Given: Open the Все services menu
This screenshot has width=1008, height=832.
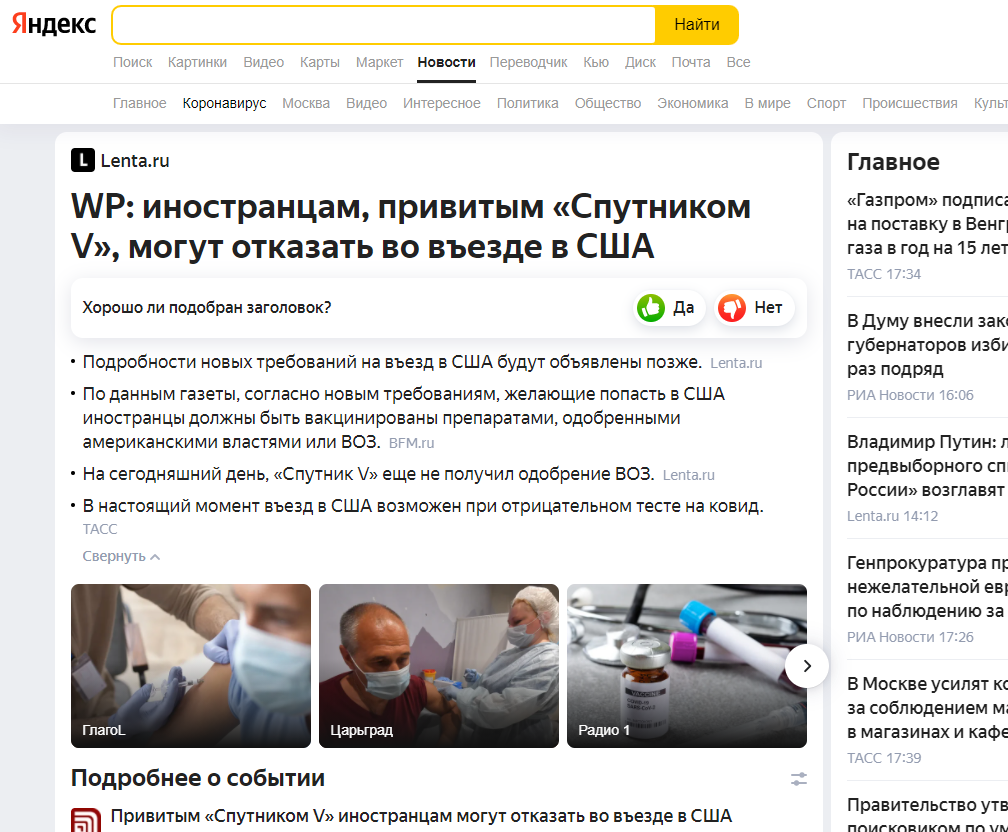Looking at the screenshot, I should (x=738, y=62).
